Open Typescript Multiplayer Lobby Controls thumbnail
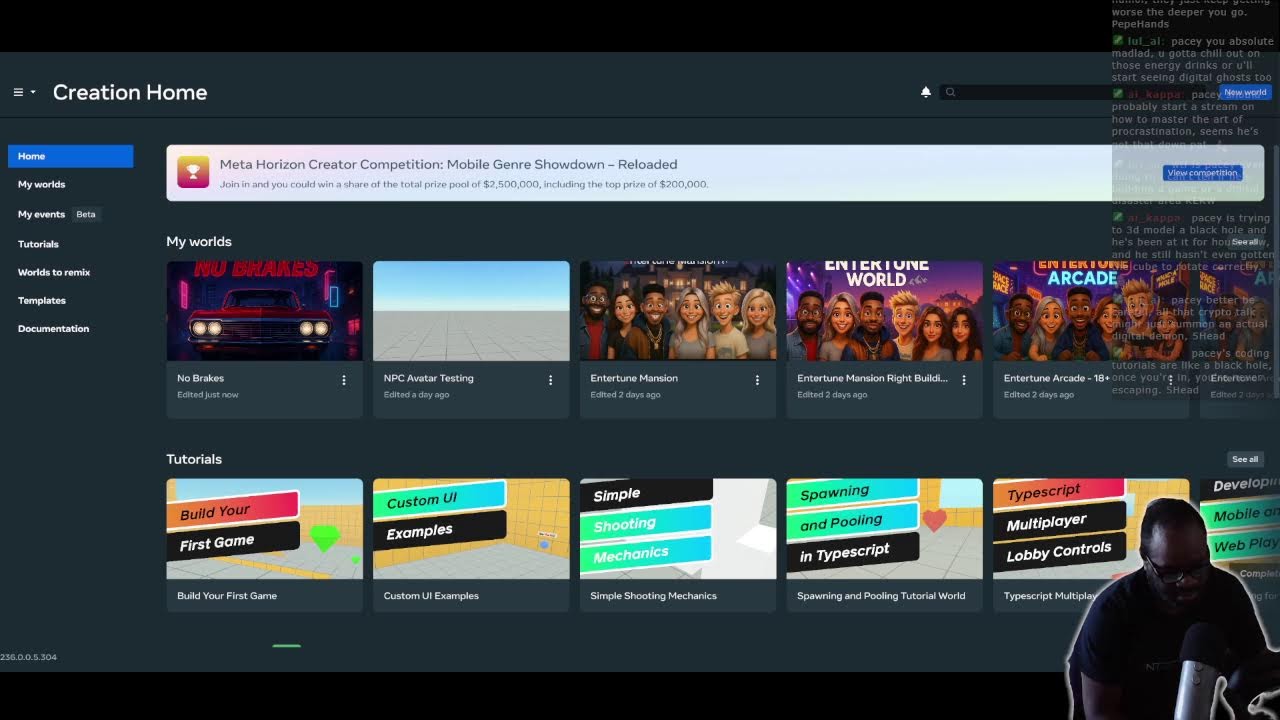1280x720 pixels. tap(1091, 528)
